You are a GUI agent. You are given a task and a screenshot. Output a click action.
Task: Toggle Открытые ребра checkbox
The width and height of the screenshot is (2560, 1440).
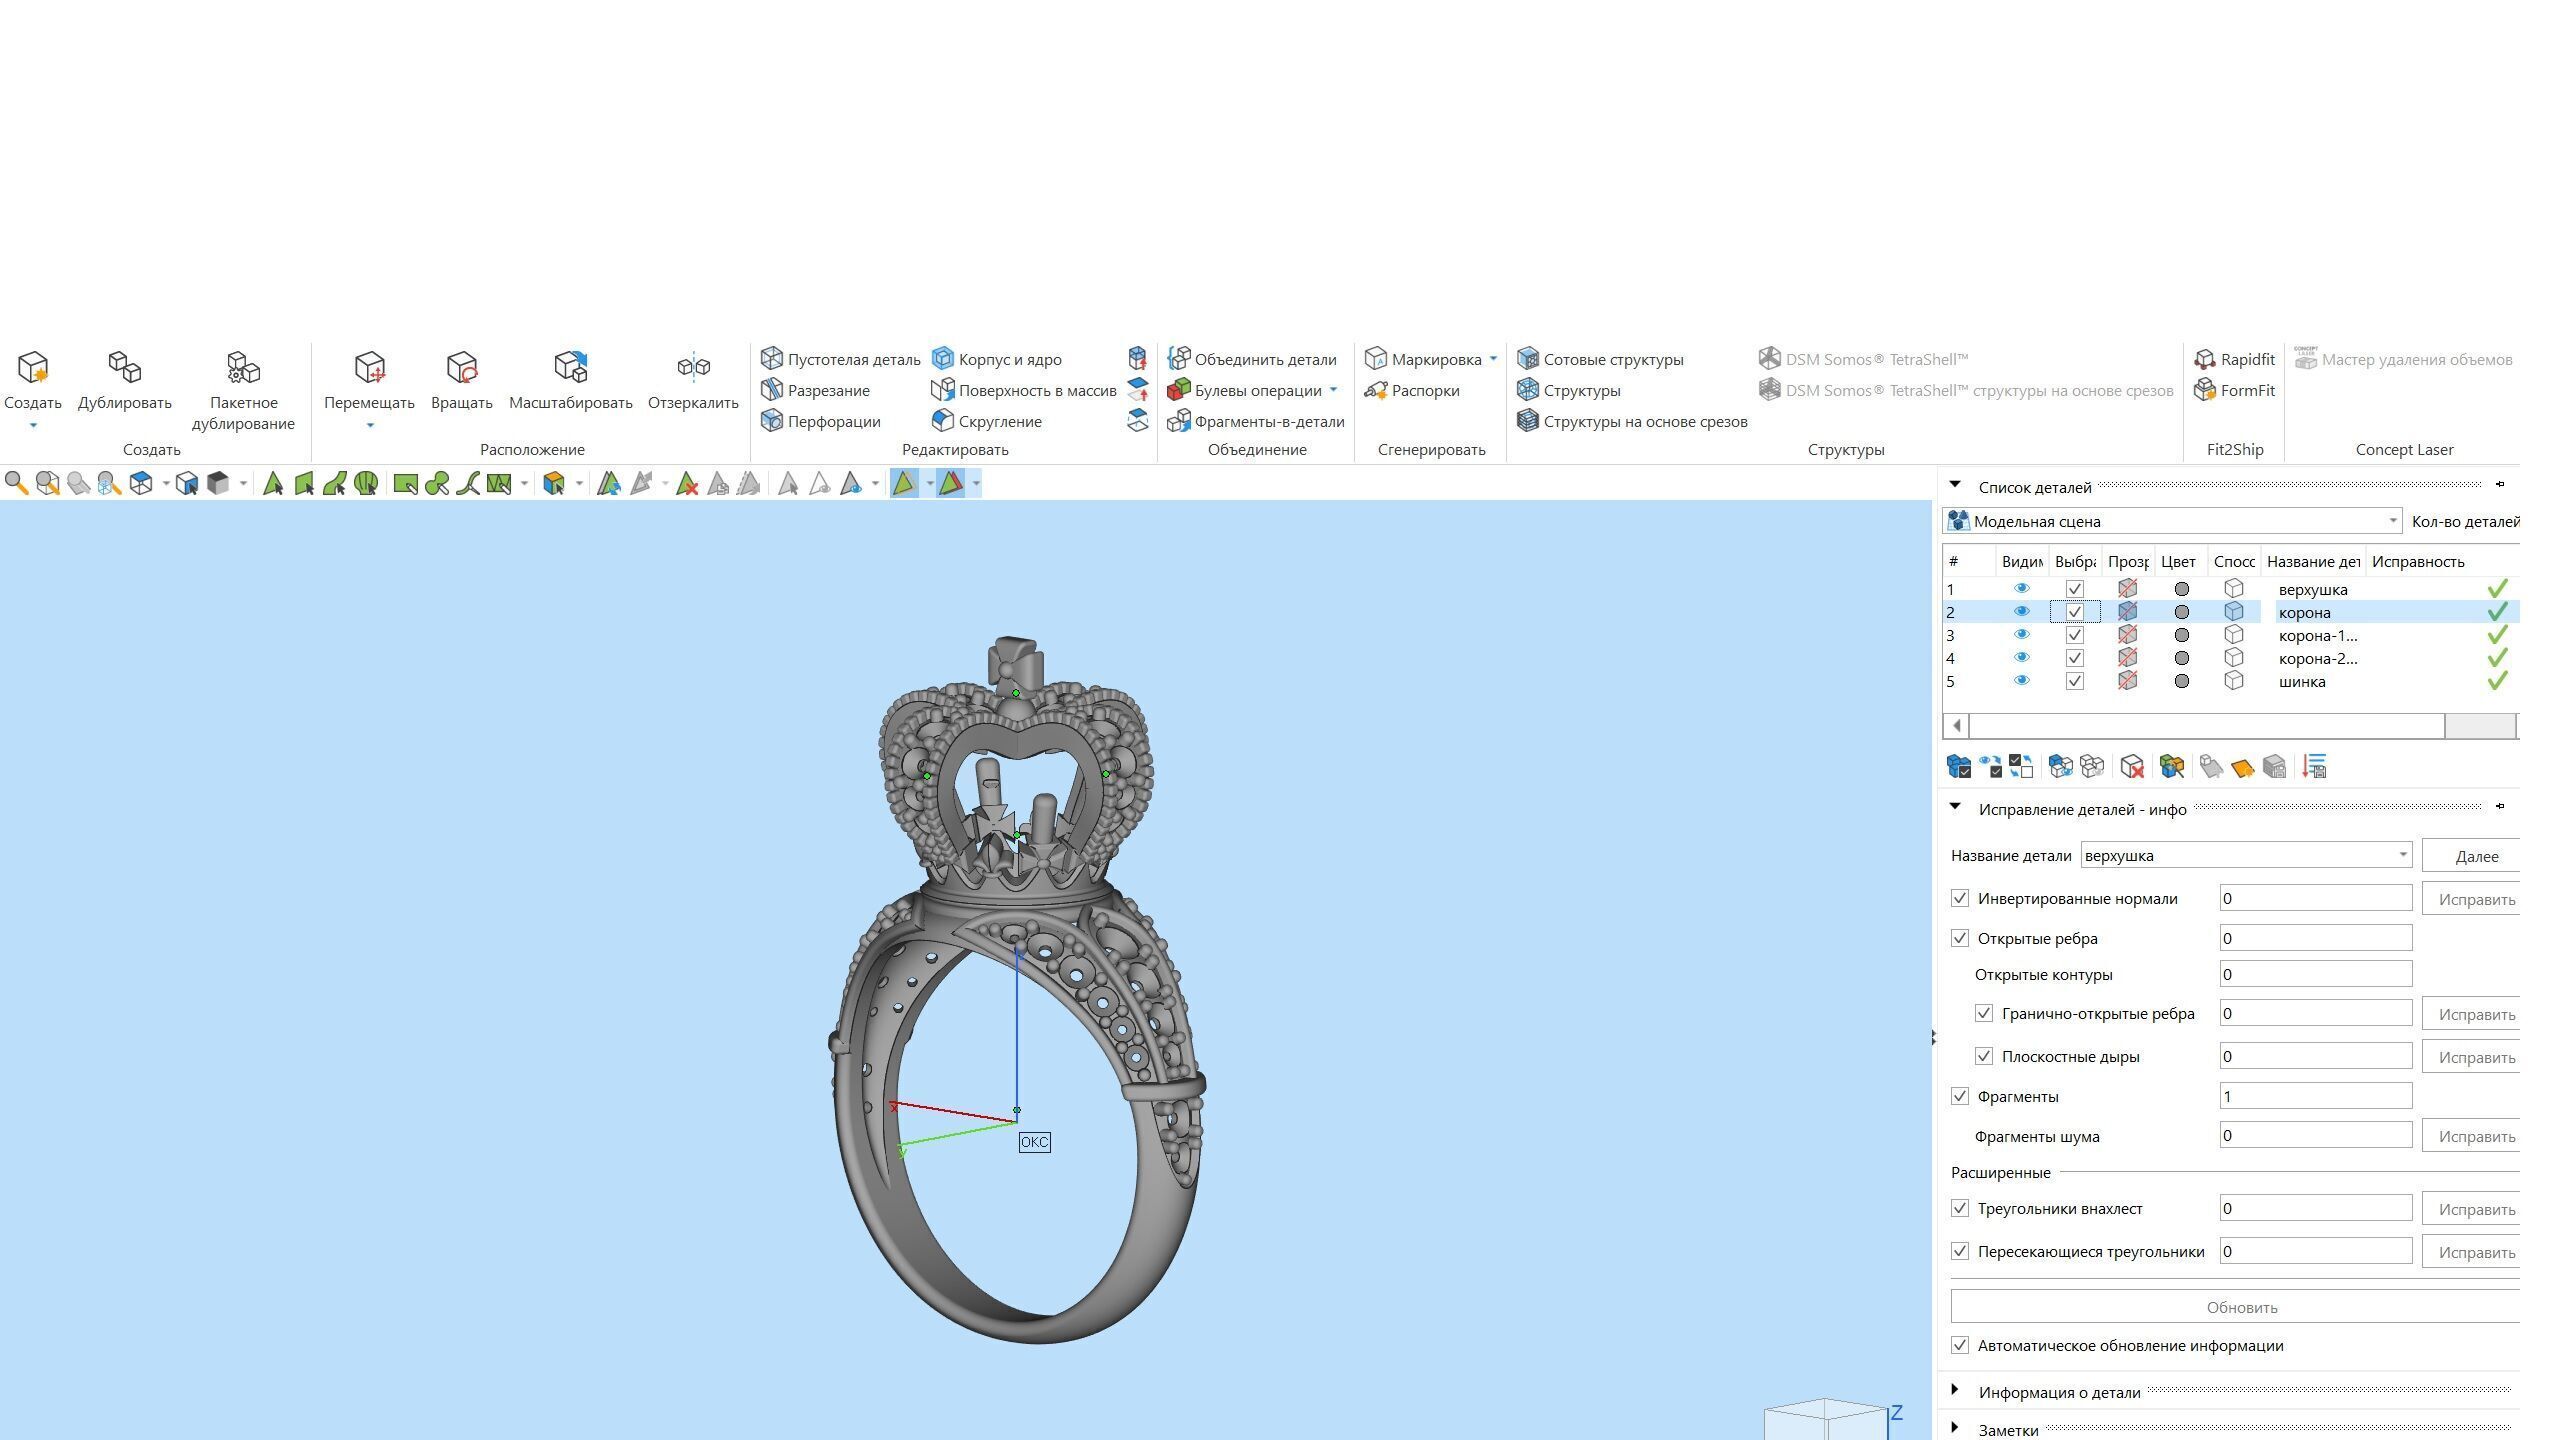(1960, 938)
